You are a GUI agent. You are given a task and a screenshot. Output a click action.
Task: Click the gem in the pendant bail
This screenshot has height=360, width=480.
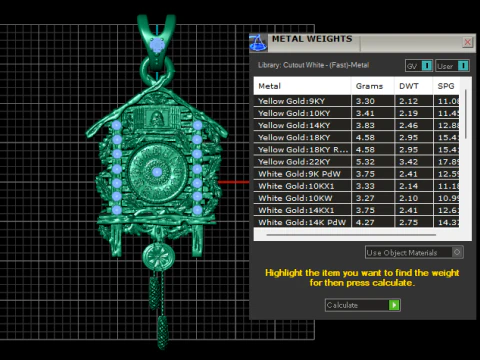157,45
